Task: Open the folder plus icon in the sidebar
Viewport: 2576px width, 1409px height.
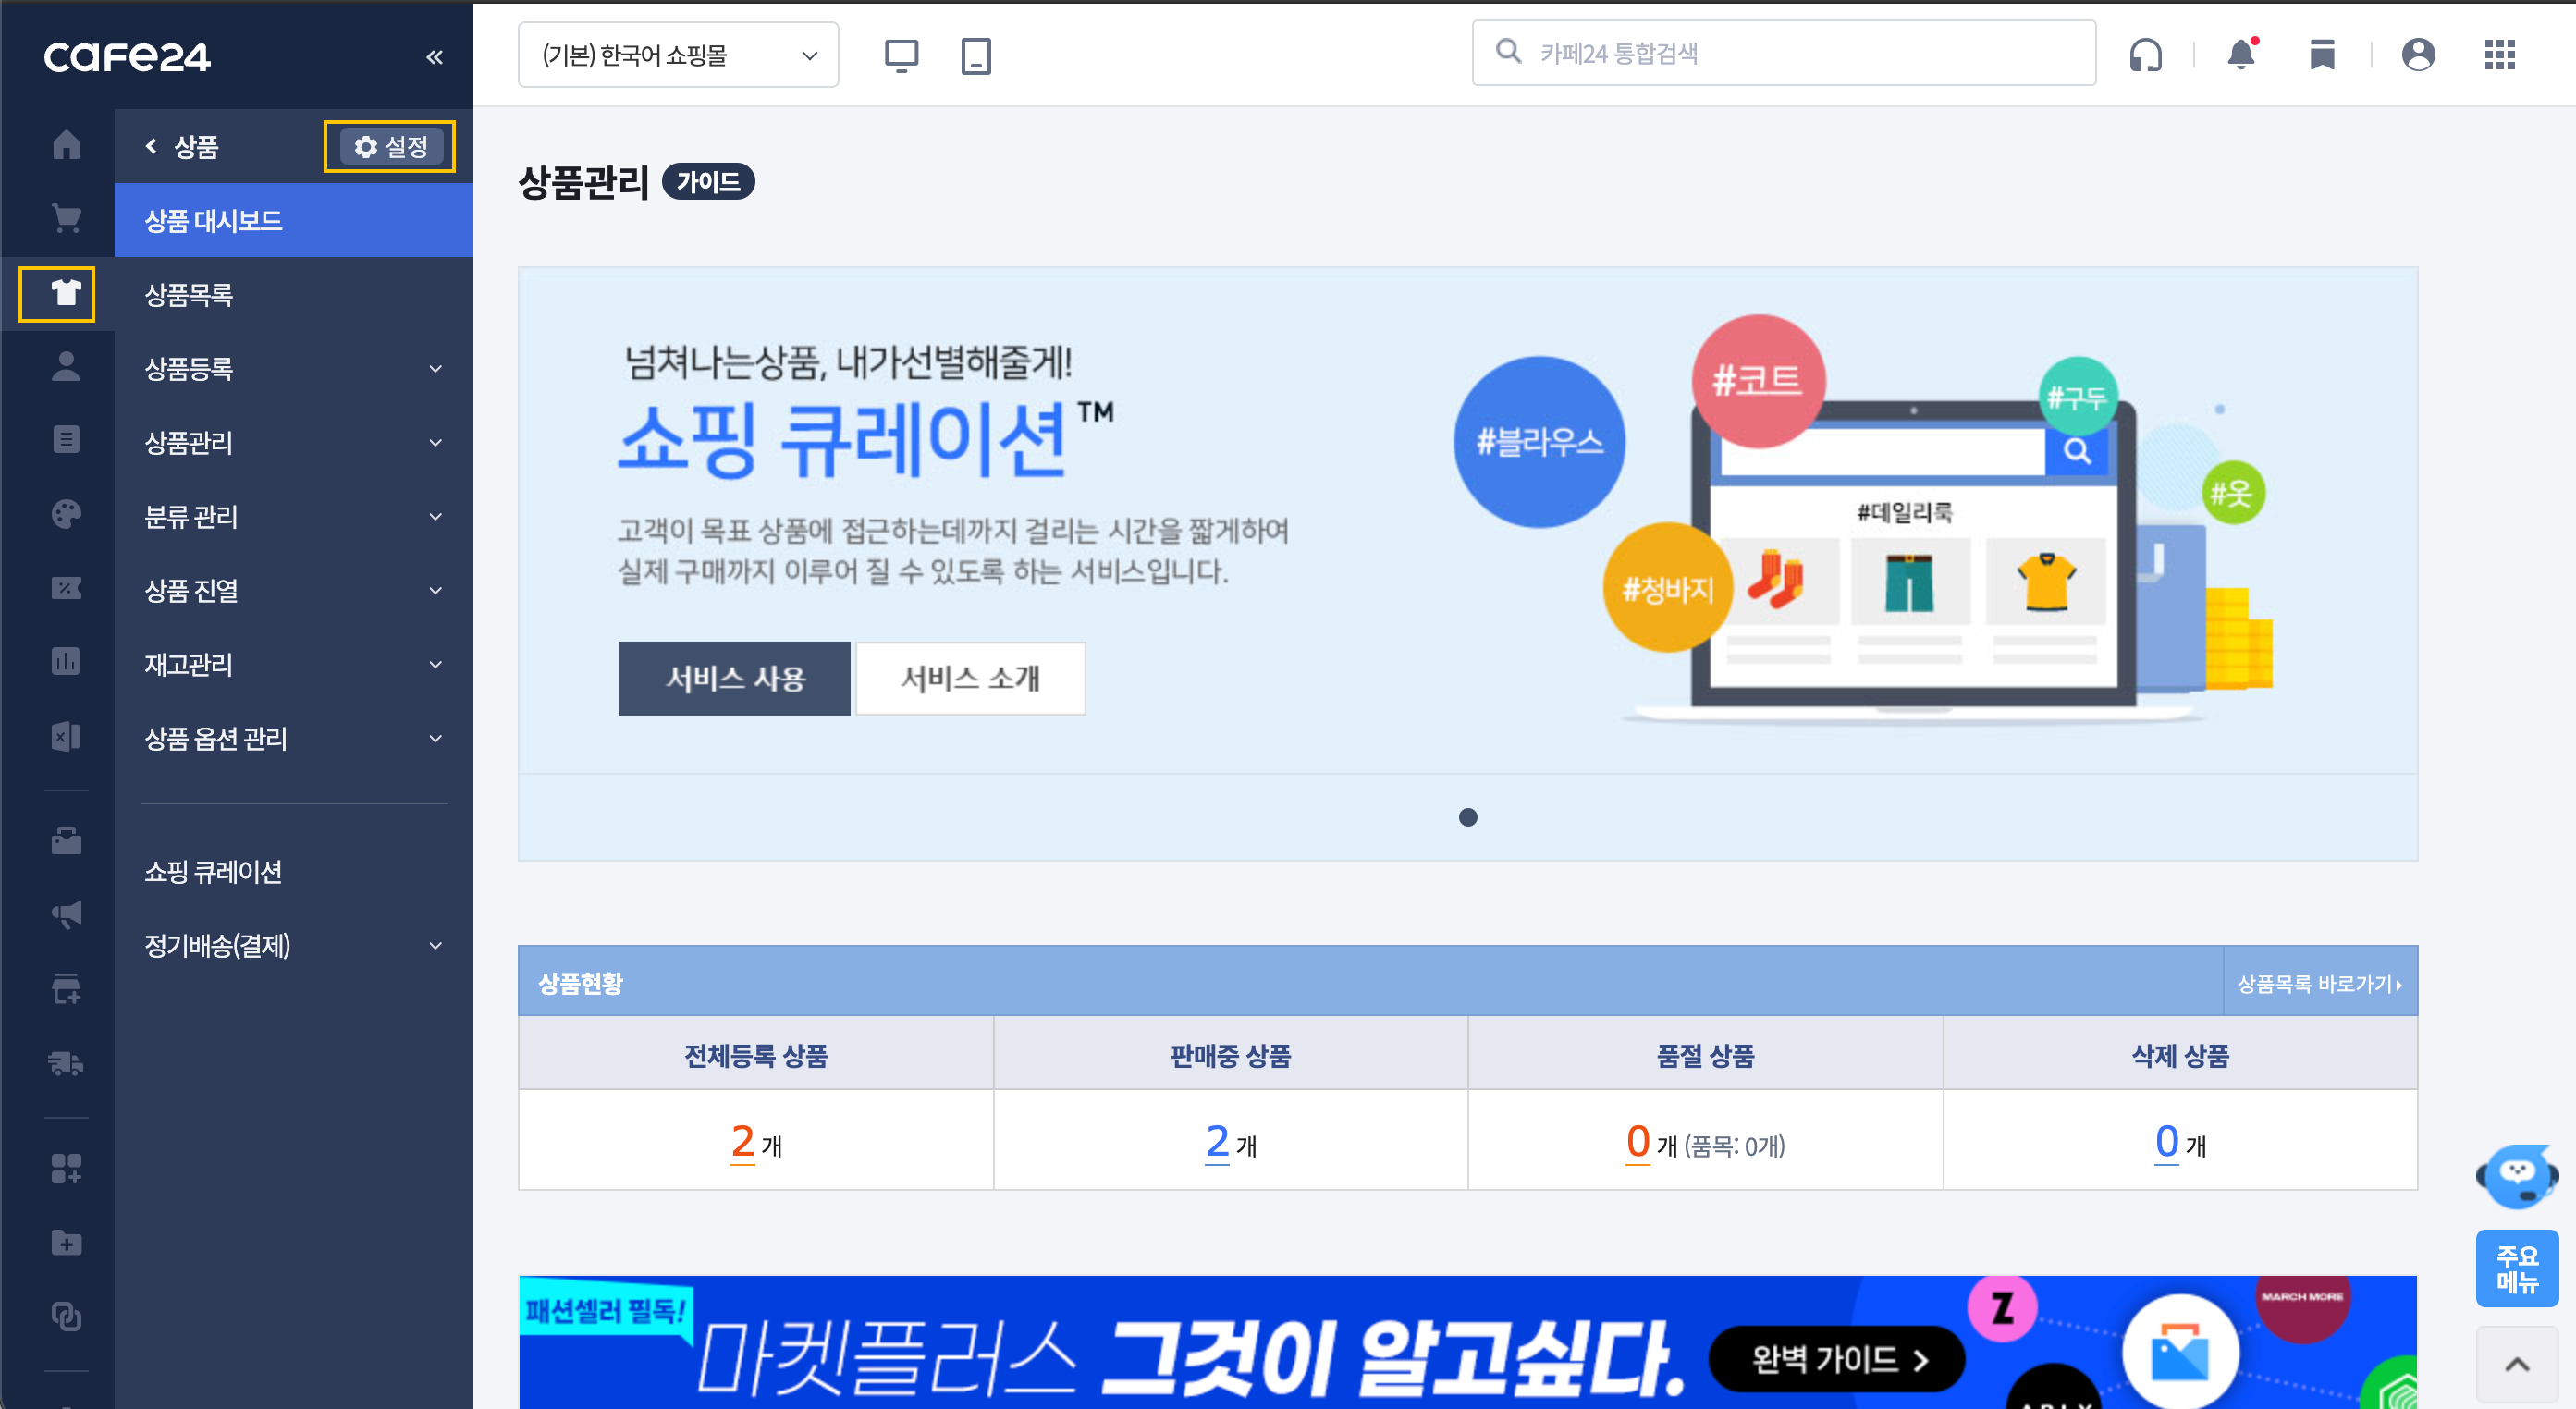Action: (x=66, y=1242)
